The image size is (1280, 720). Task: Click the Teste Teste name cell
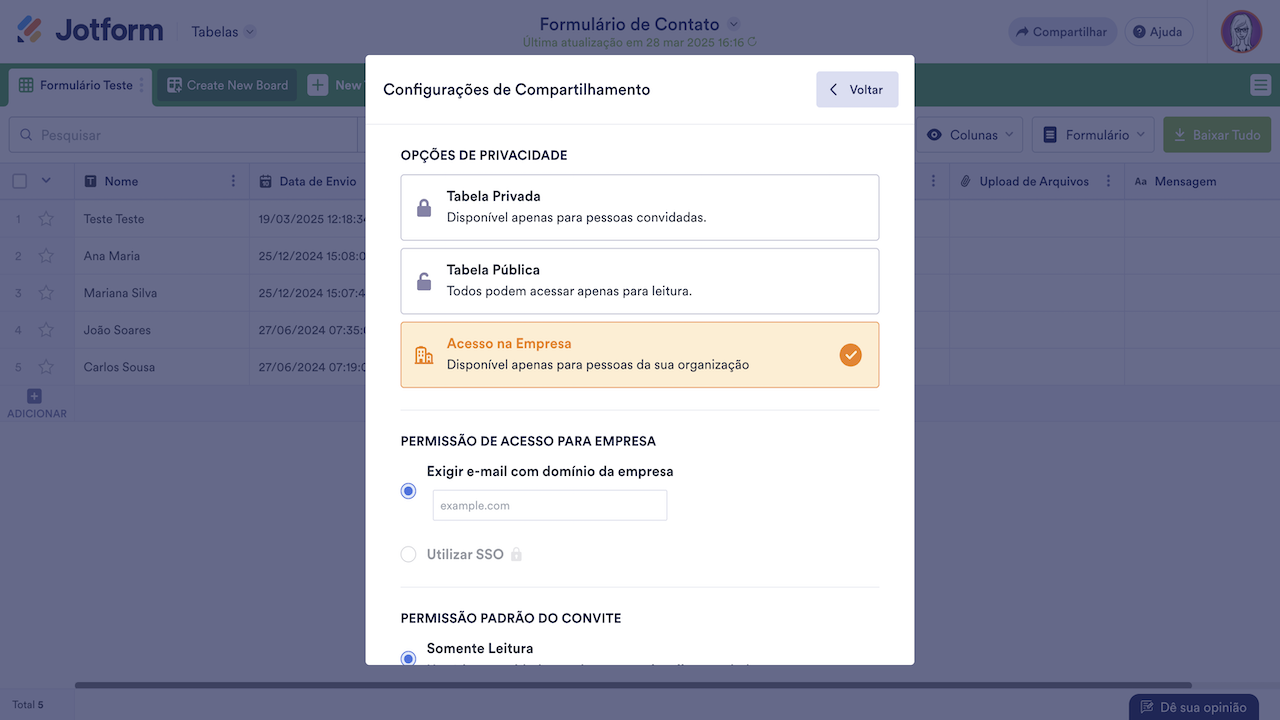162,219
